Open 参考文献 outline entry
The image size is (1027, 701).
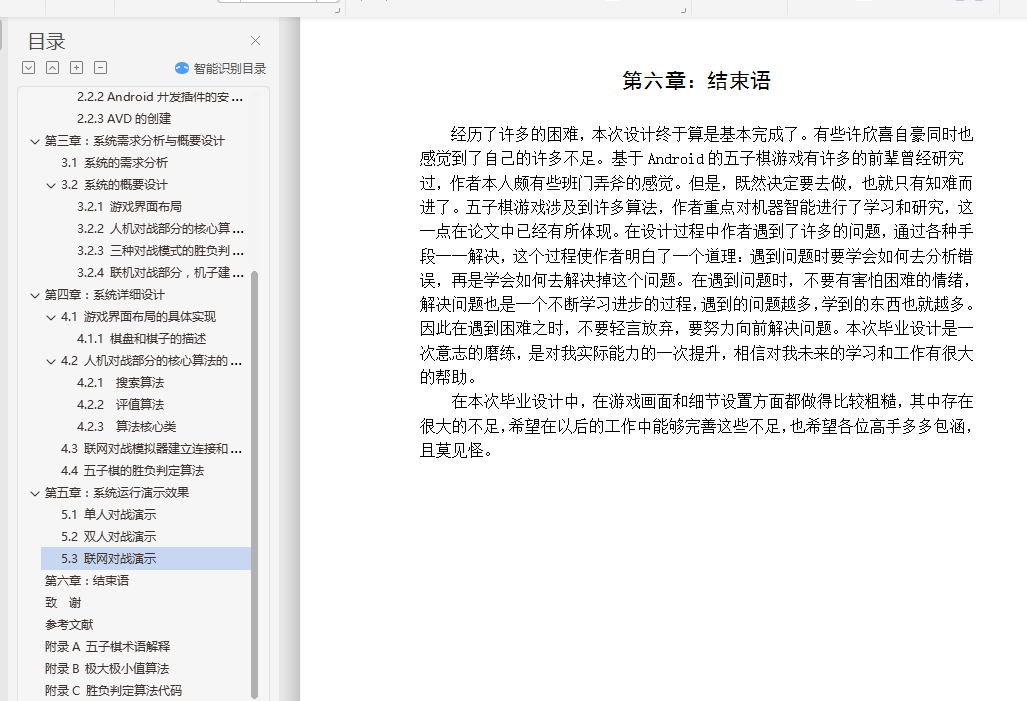pos(69,624)
